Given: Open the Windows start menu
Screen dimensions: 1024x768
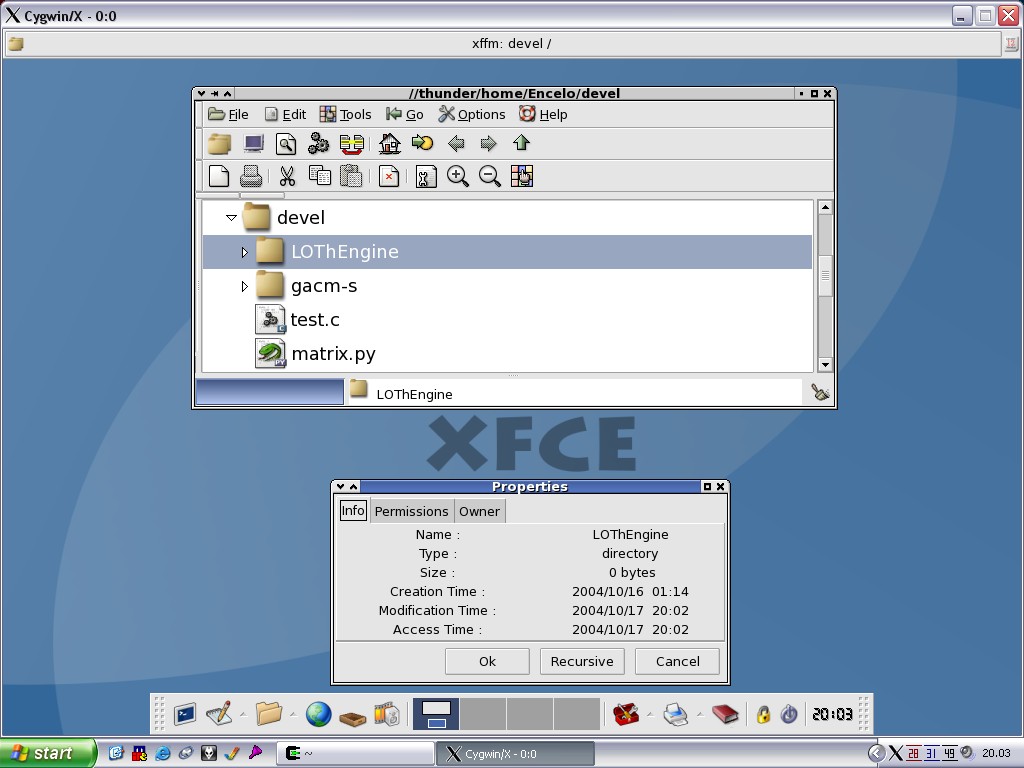Looking at the screenshot, I should click(x=47, y=754).
